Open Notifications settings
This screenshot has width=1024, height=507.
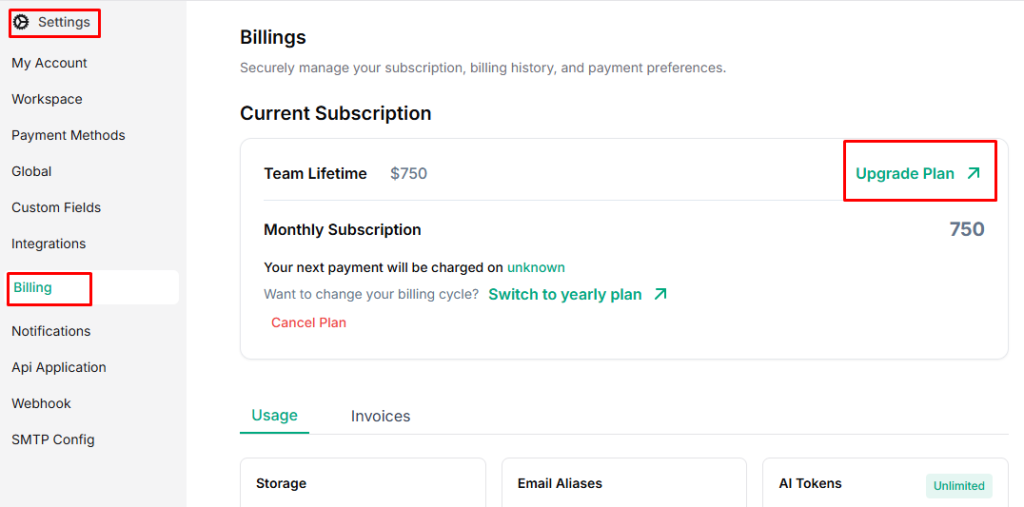tap(51, 331)
